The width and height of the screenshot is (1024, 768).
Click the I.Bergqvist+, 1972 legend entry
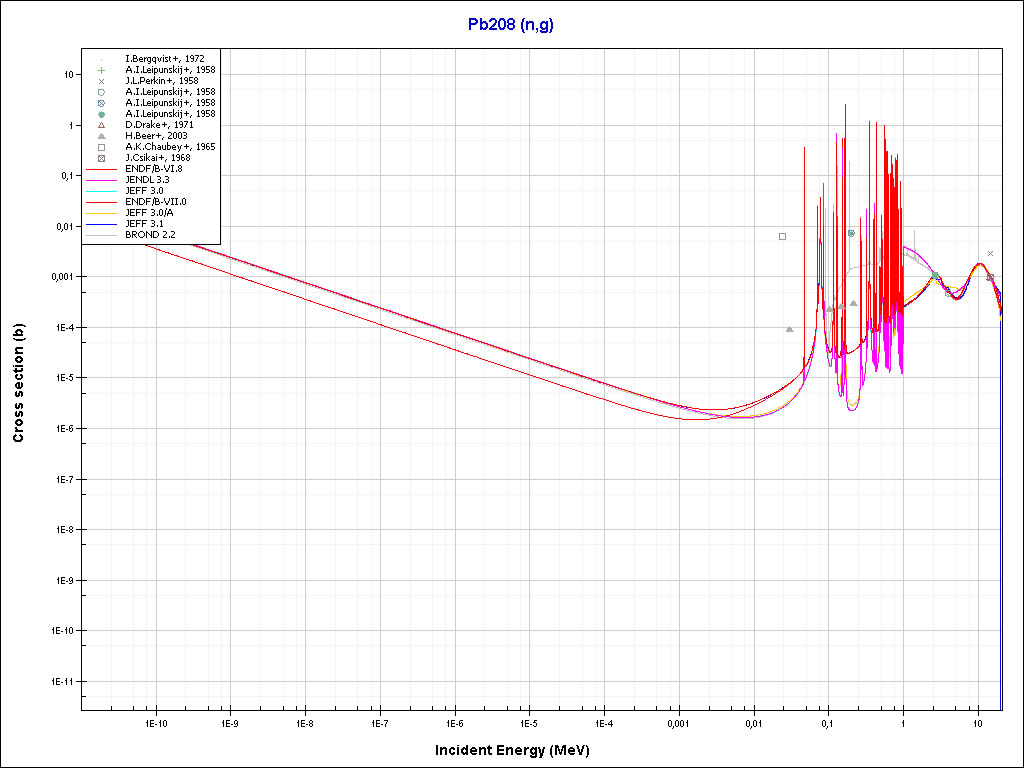[164, 59]
